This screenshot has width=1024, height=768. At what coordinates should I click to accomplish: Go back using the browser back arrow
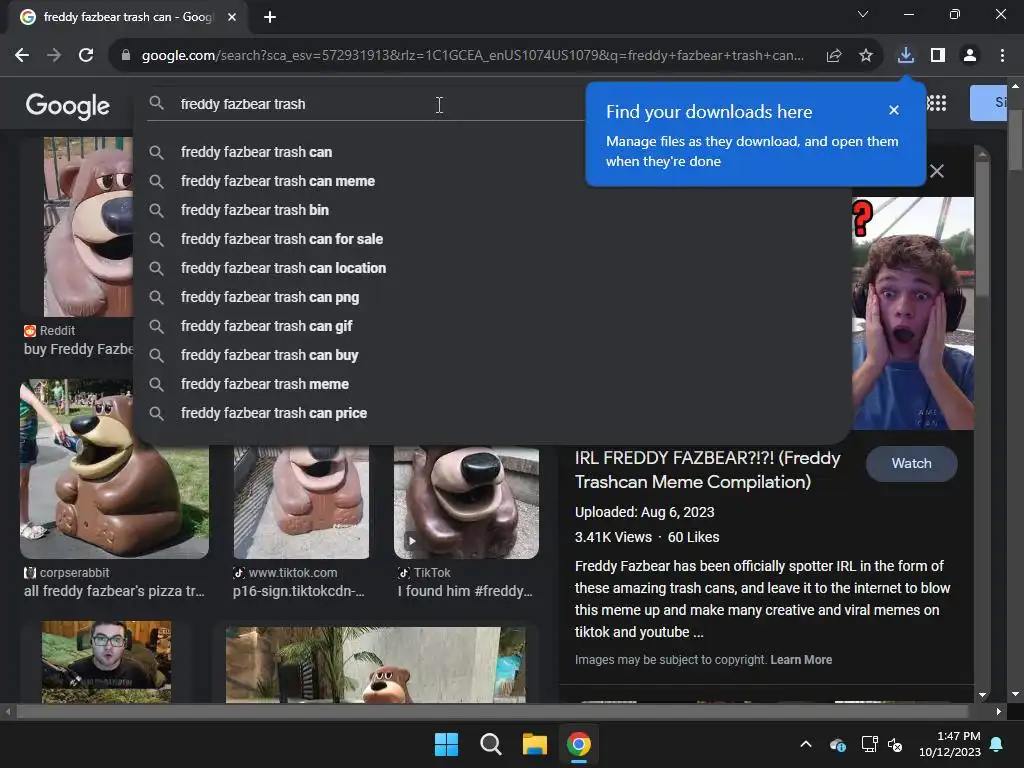click(22, 56)
